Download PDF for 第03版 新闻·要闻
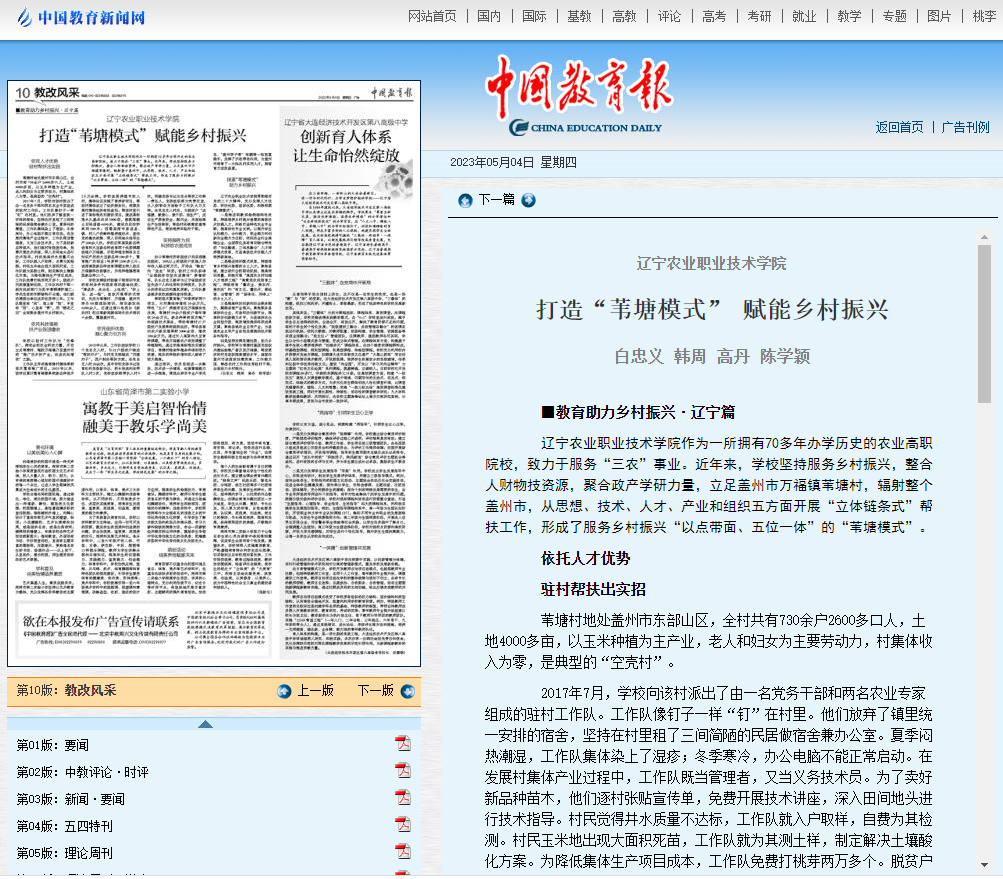The width and height of the screenshot is (1003, 879). click(403, 798)
